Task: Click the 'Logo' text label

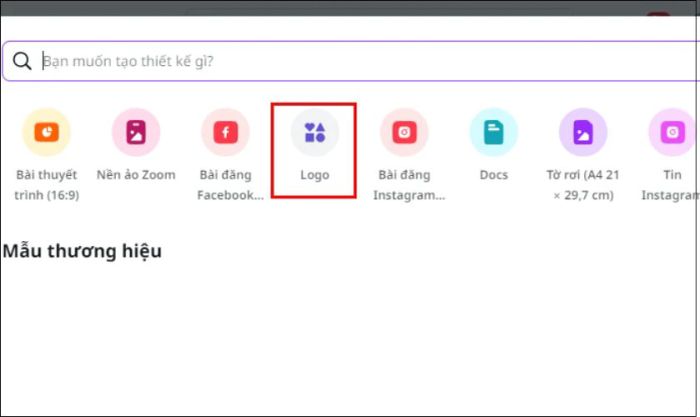Action: (315, 175)
